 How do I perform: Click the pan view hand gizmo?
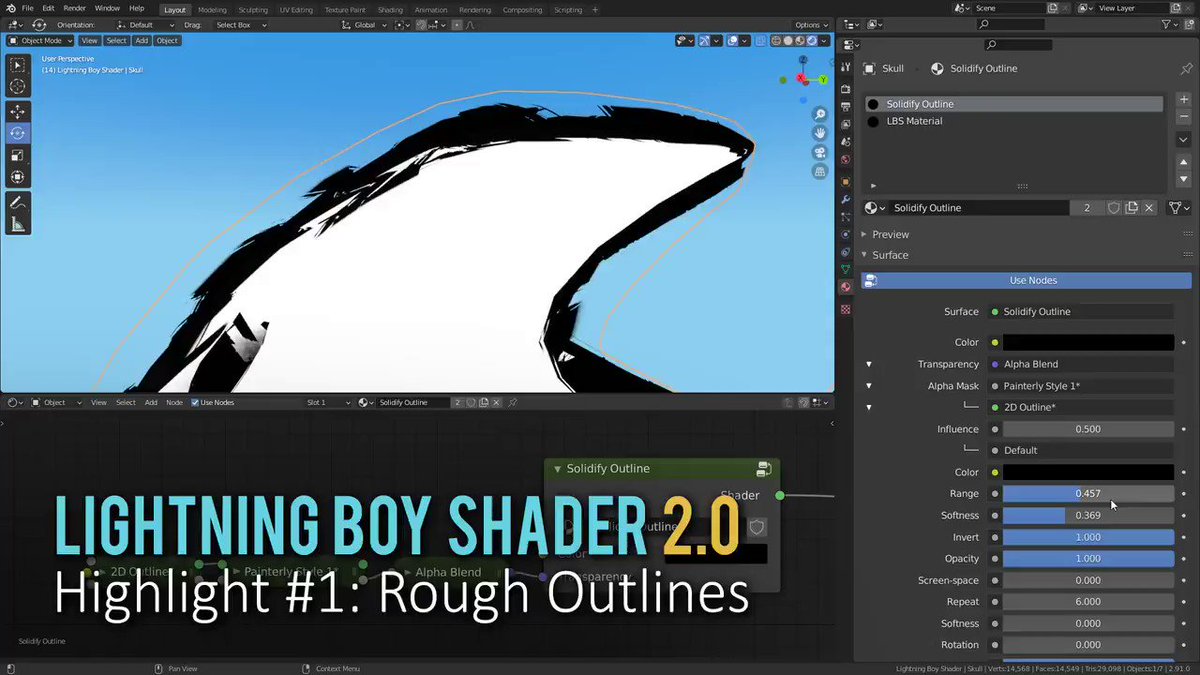click(x=820, y=133)
